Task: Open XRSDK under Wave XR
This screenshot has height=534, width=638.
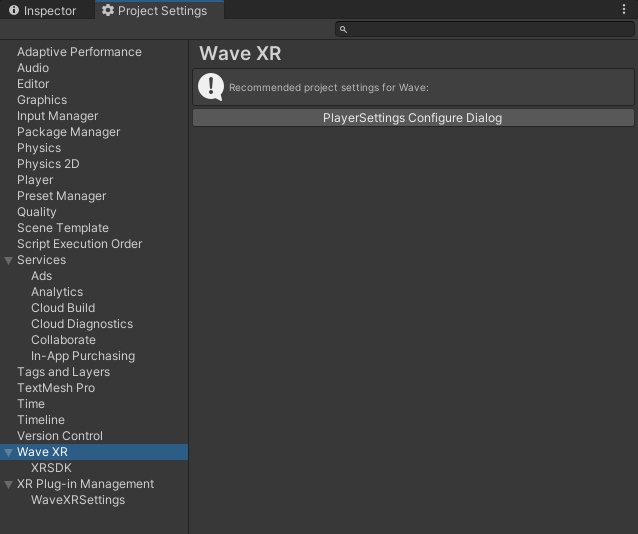Action: click(x=51, y=468)
